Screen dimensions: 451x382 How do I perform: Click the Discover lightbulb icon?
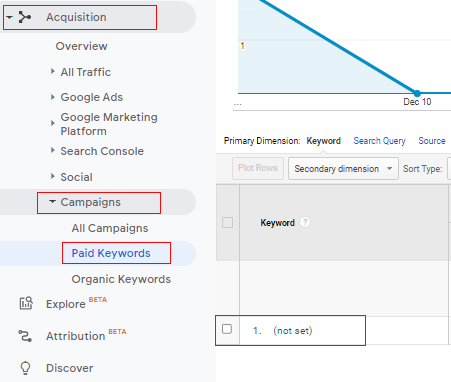tap(25, 368)
